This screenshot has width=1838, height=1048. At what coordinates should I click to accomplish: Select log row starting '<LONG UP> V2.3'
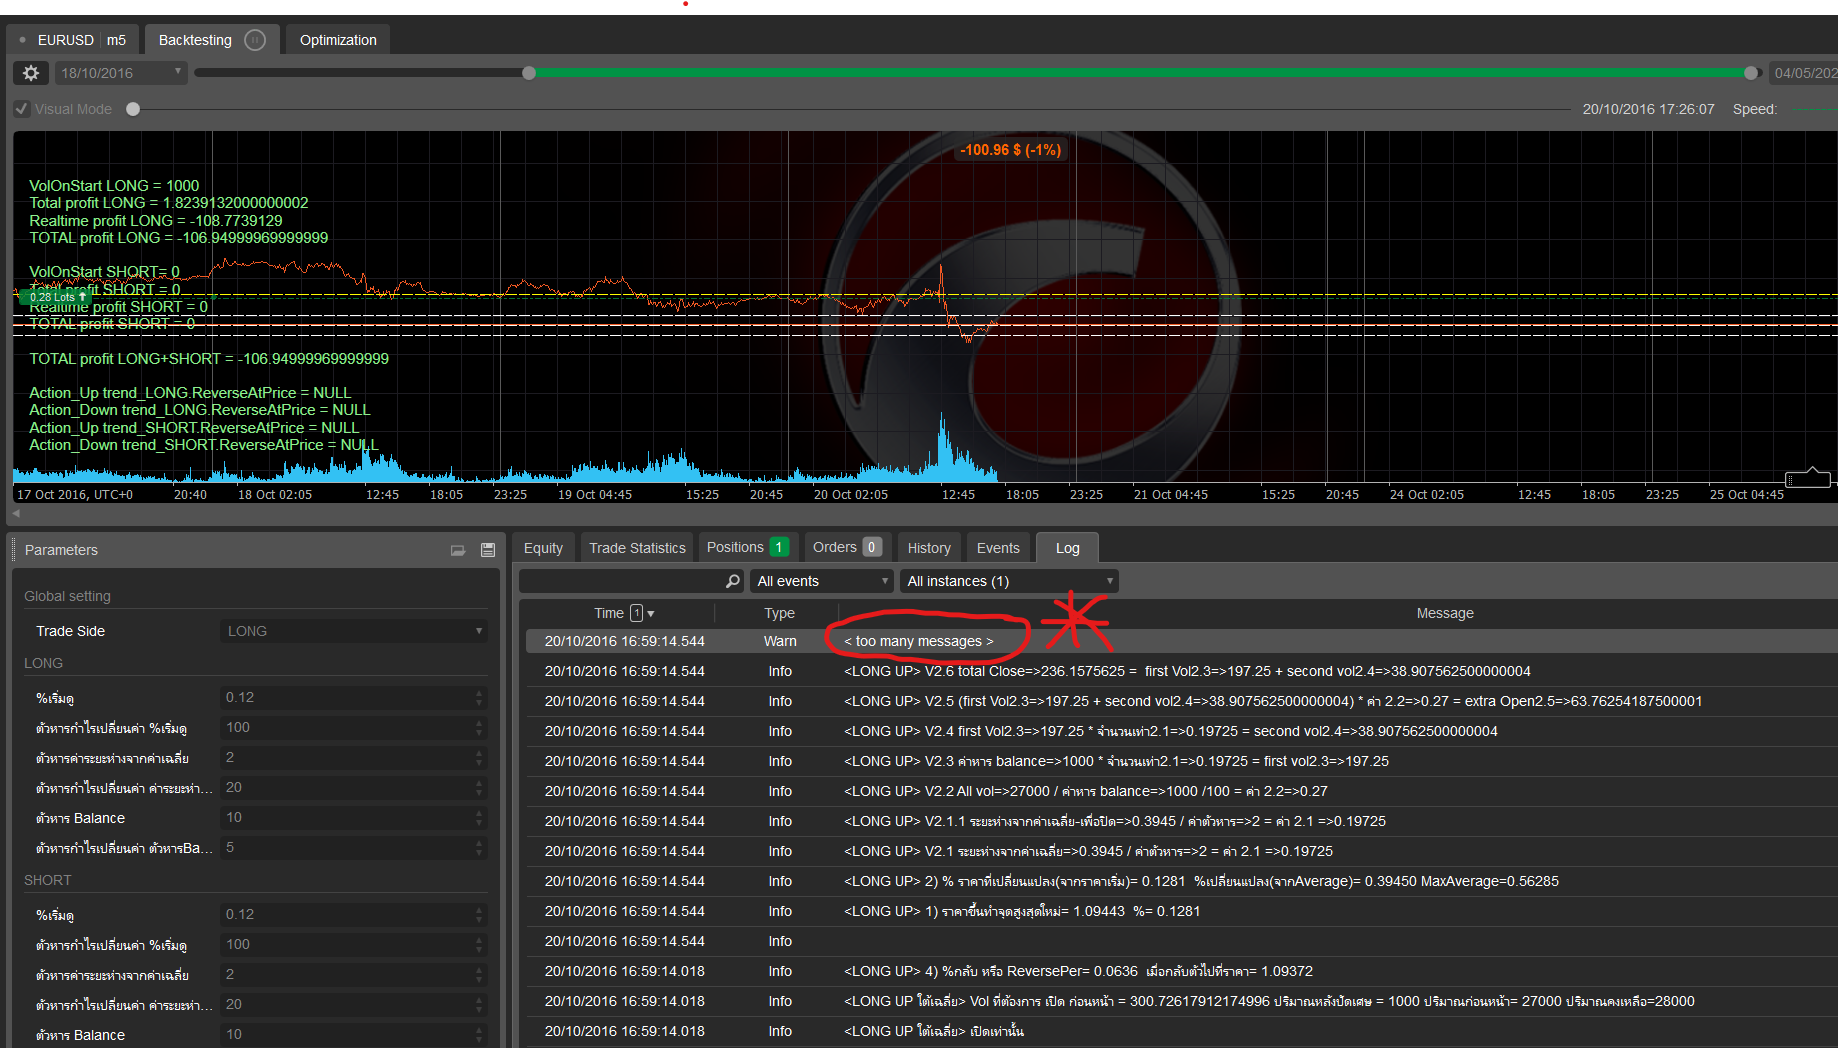point(1181,761)
